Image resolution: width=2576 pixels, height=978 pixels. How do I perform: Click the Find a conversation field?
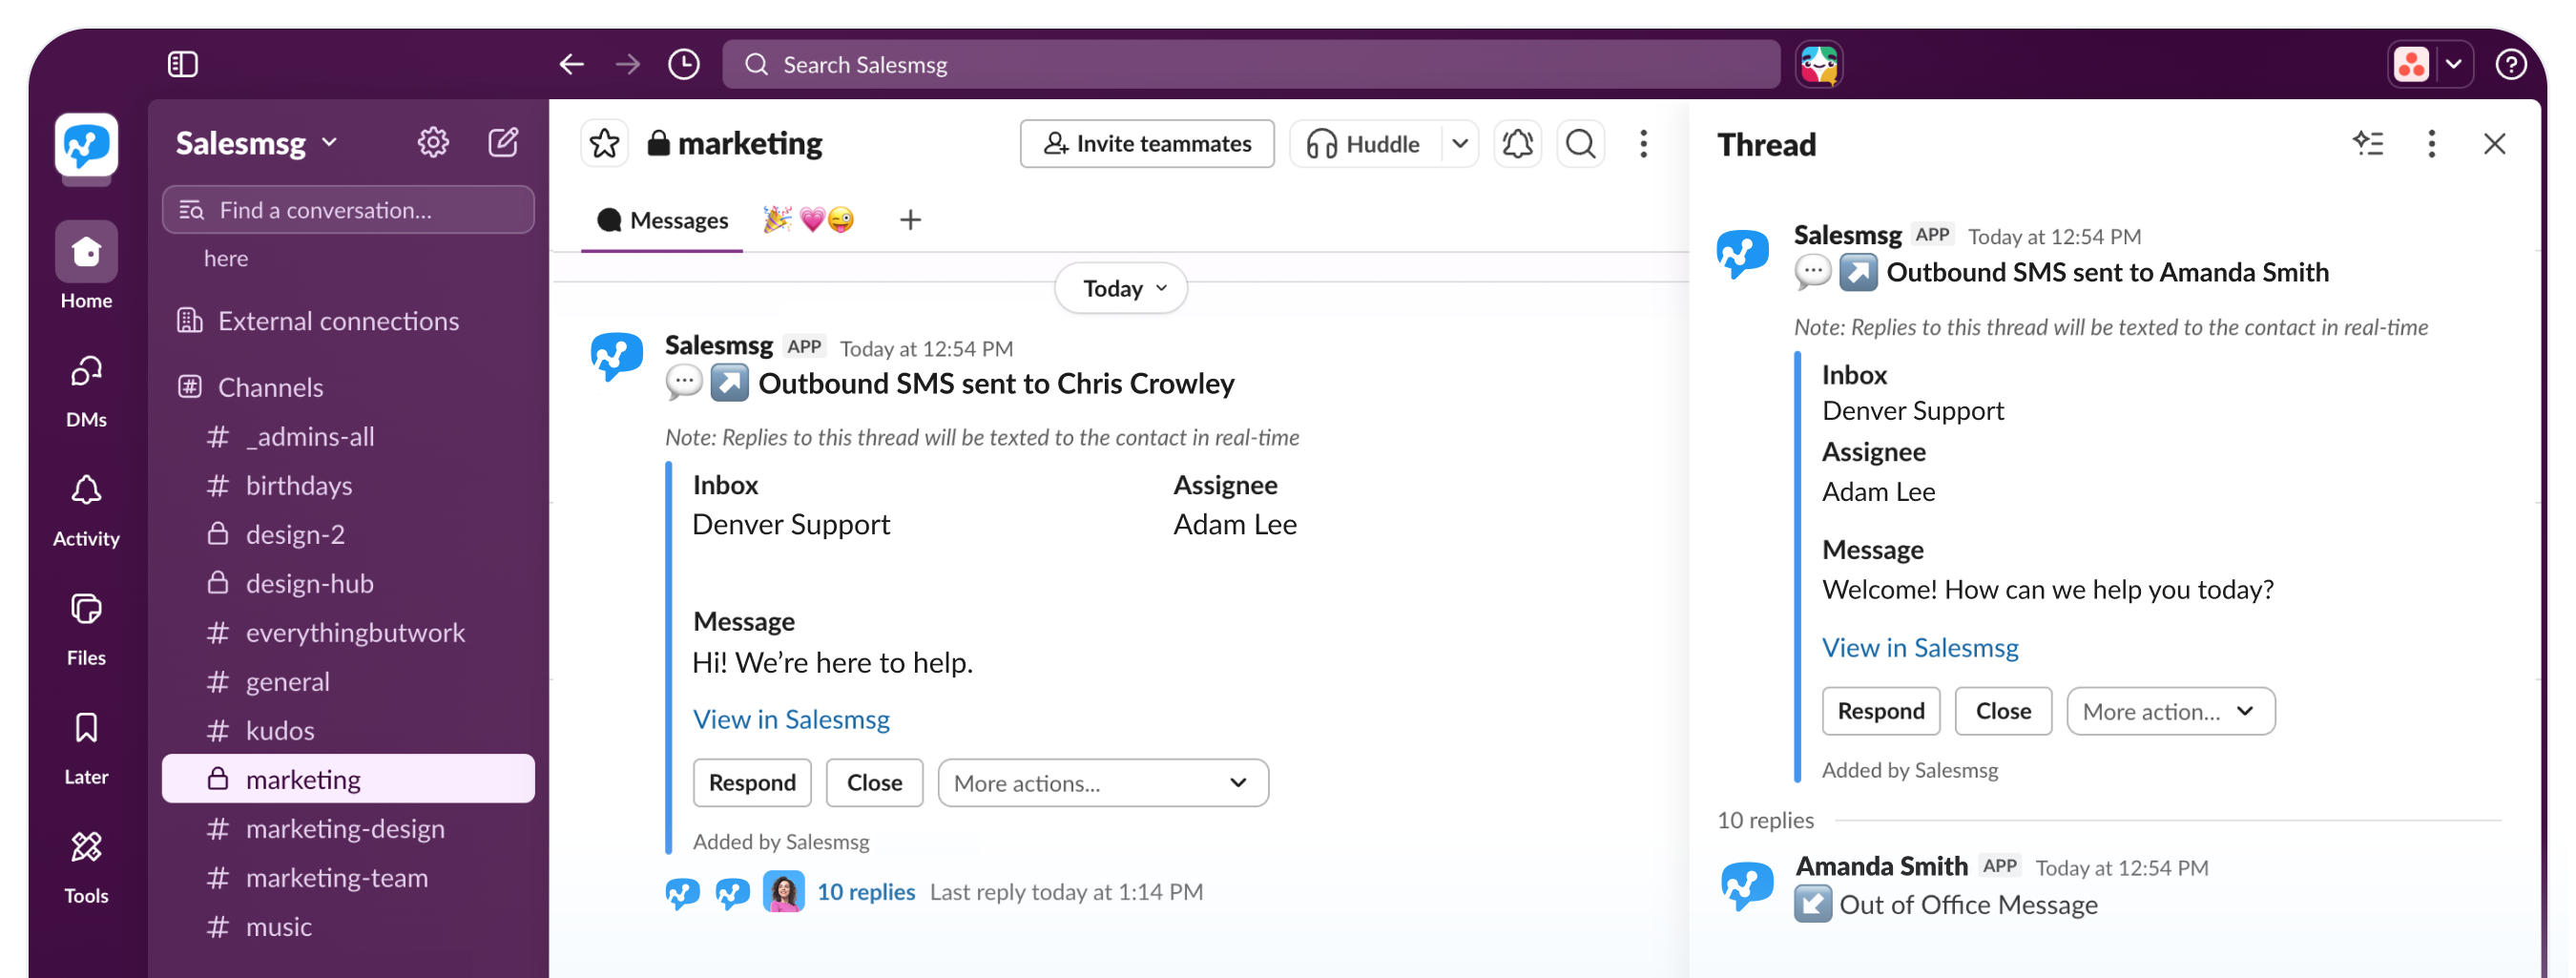(348, 210)
